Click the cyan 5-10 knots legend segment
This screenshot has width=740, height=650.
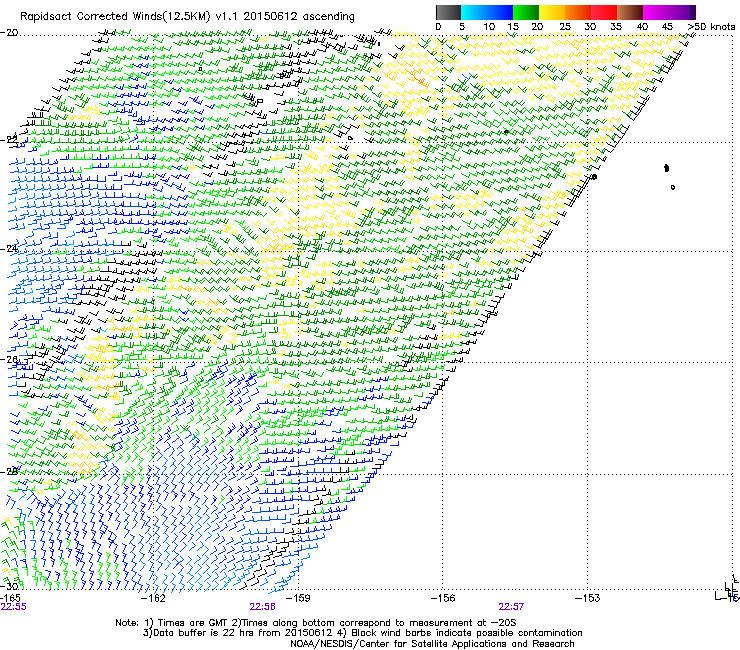(x=474, y=12)
